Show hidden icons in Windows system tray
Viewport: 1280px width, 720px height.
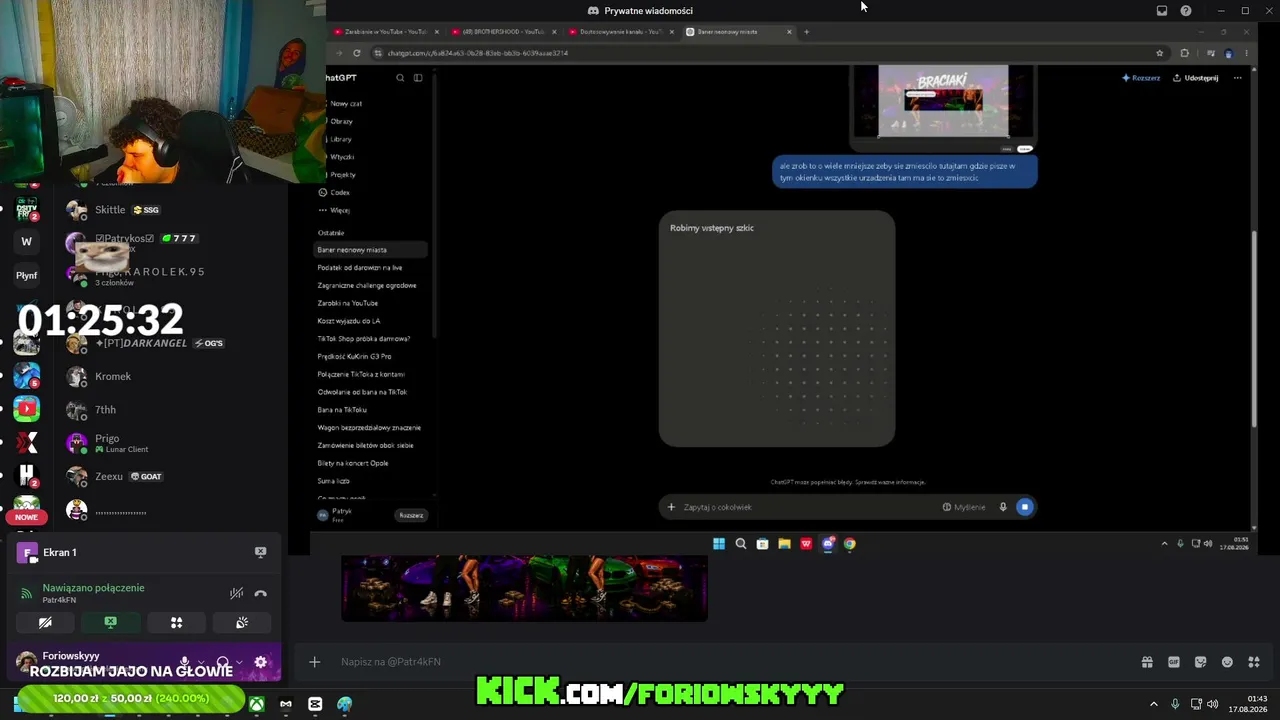[x=1153, y=704]
